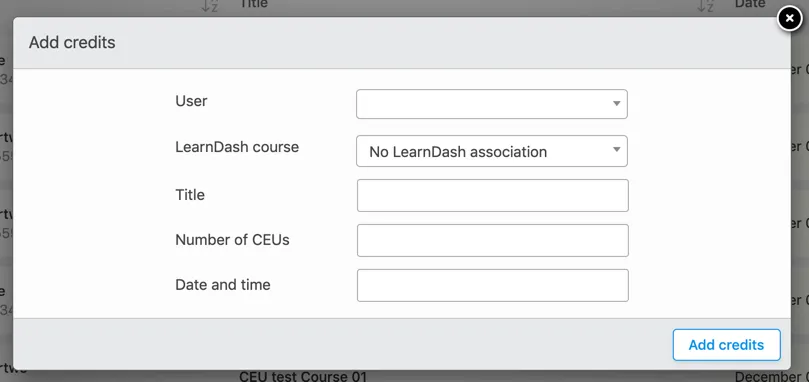Click the sort icon before the Title header
The image size is (809, 382).
tap(209, 5)
